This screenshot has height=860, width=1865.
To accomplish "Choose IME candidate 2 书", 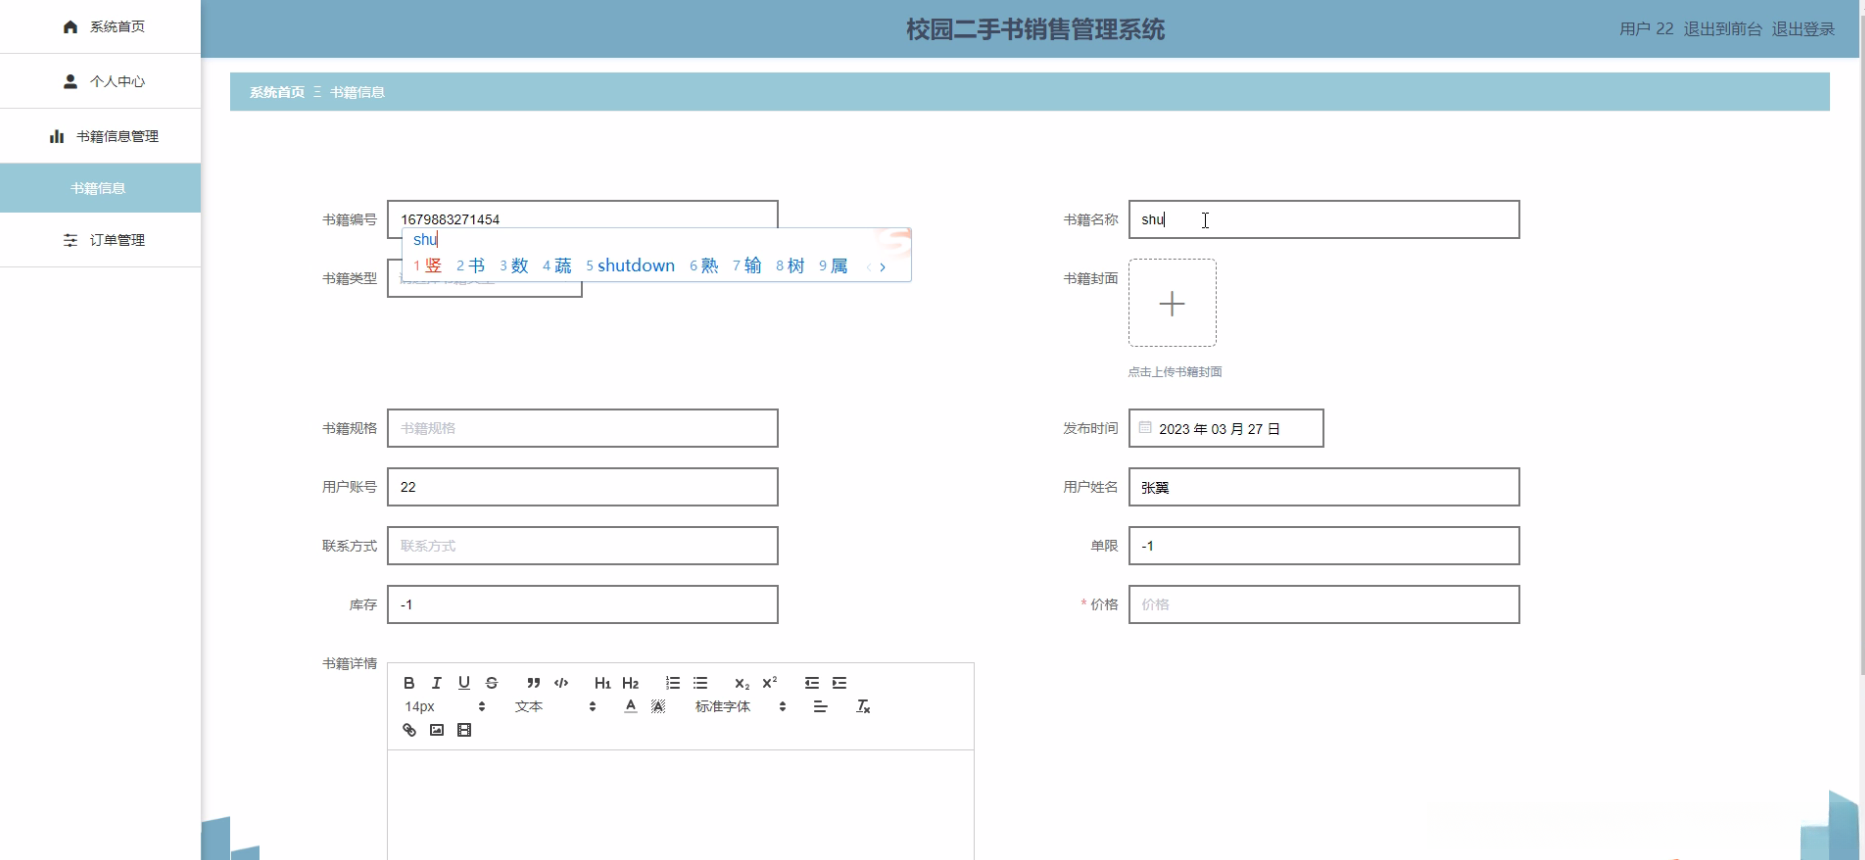I will tap(470, 266).
